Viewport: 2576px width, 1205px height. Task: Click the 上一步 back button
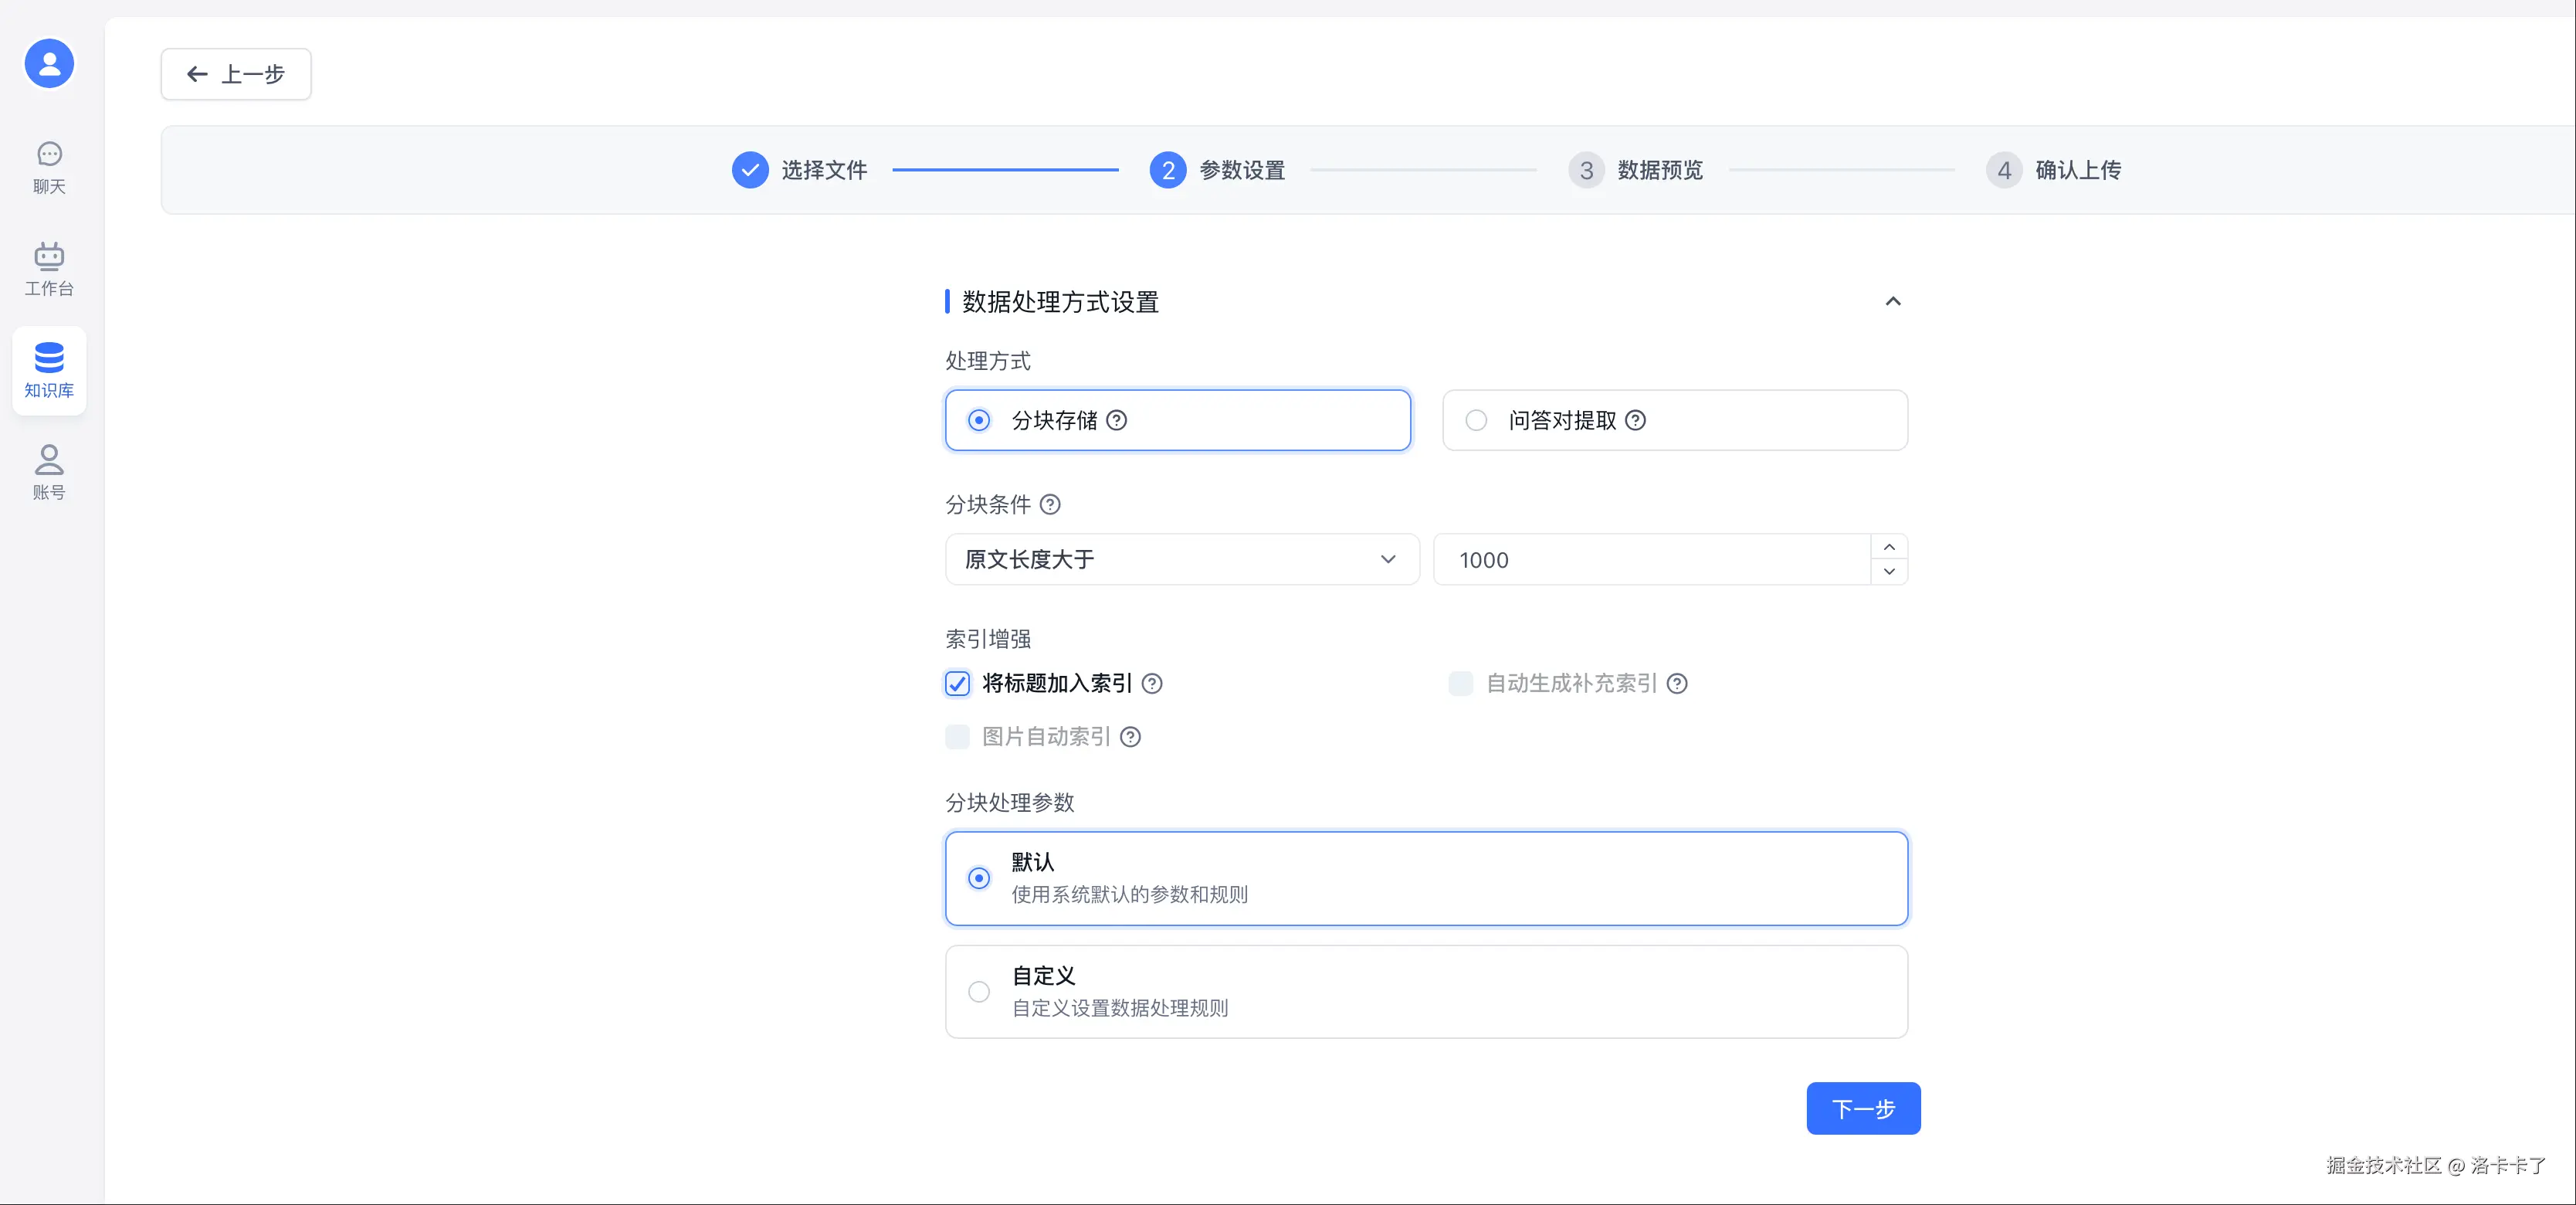pos(236,75)
